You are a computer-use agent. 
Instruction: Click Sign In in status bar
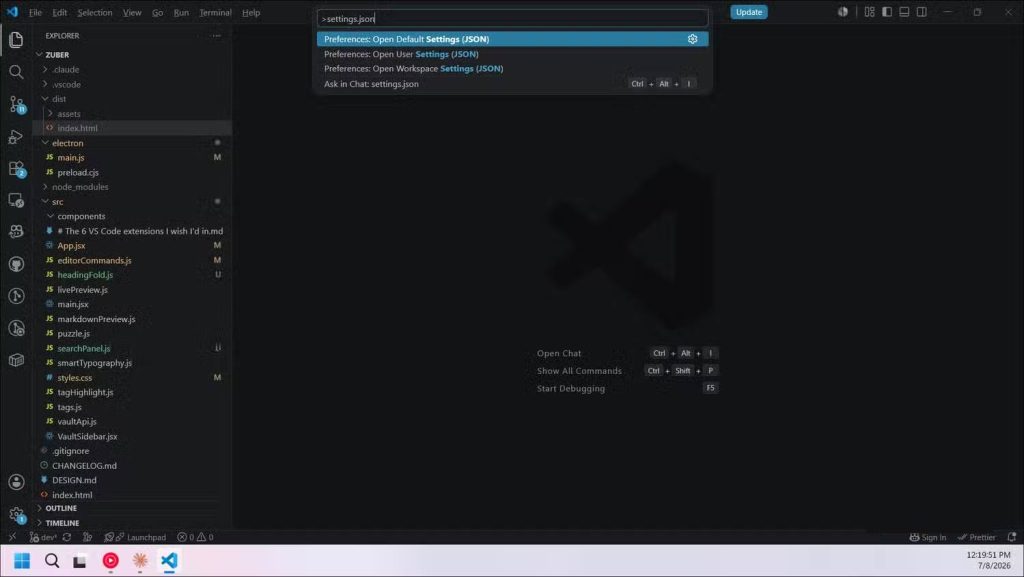(x=927, y=537)
